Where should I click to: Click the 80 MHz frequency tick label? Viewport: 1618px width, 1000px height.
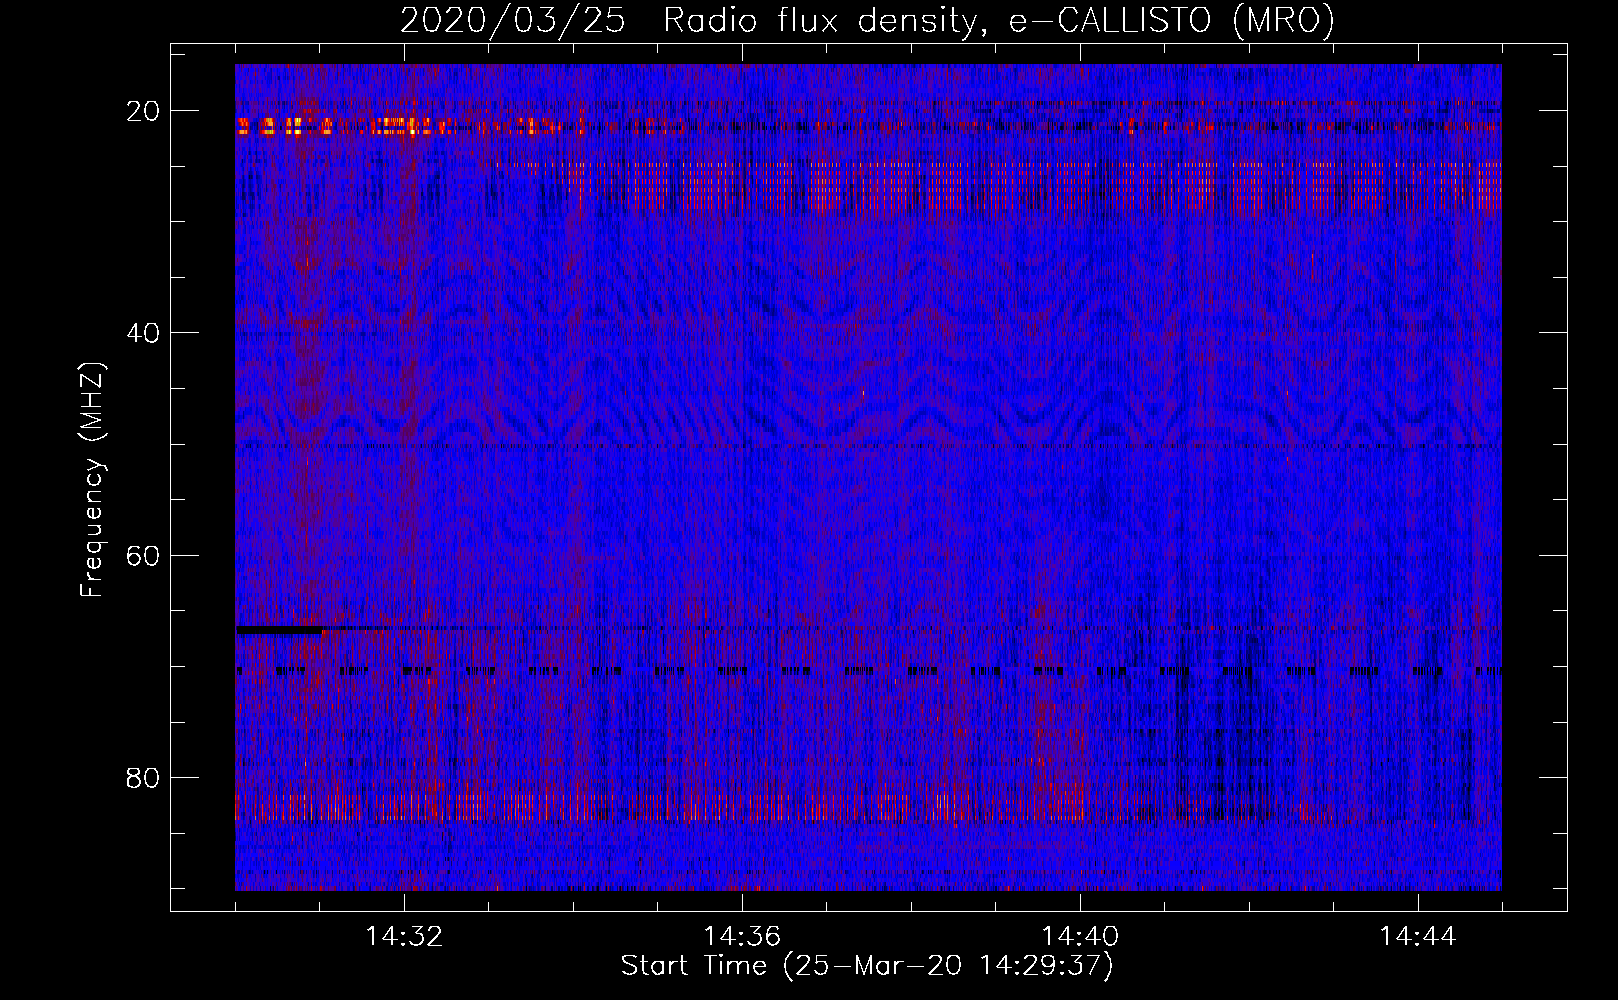click(x=144, y=778)
